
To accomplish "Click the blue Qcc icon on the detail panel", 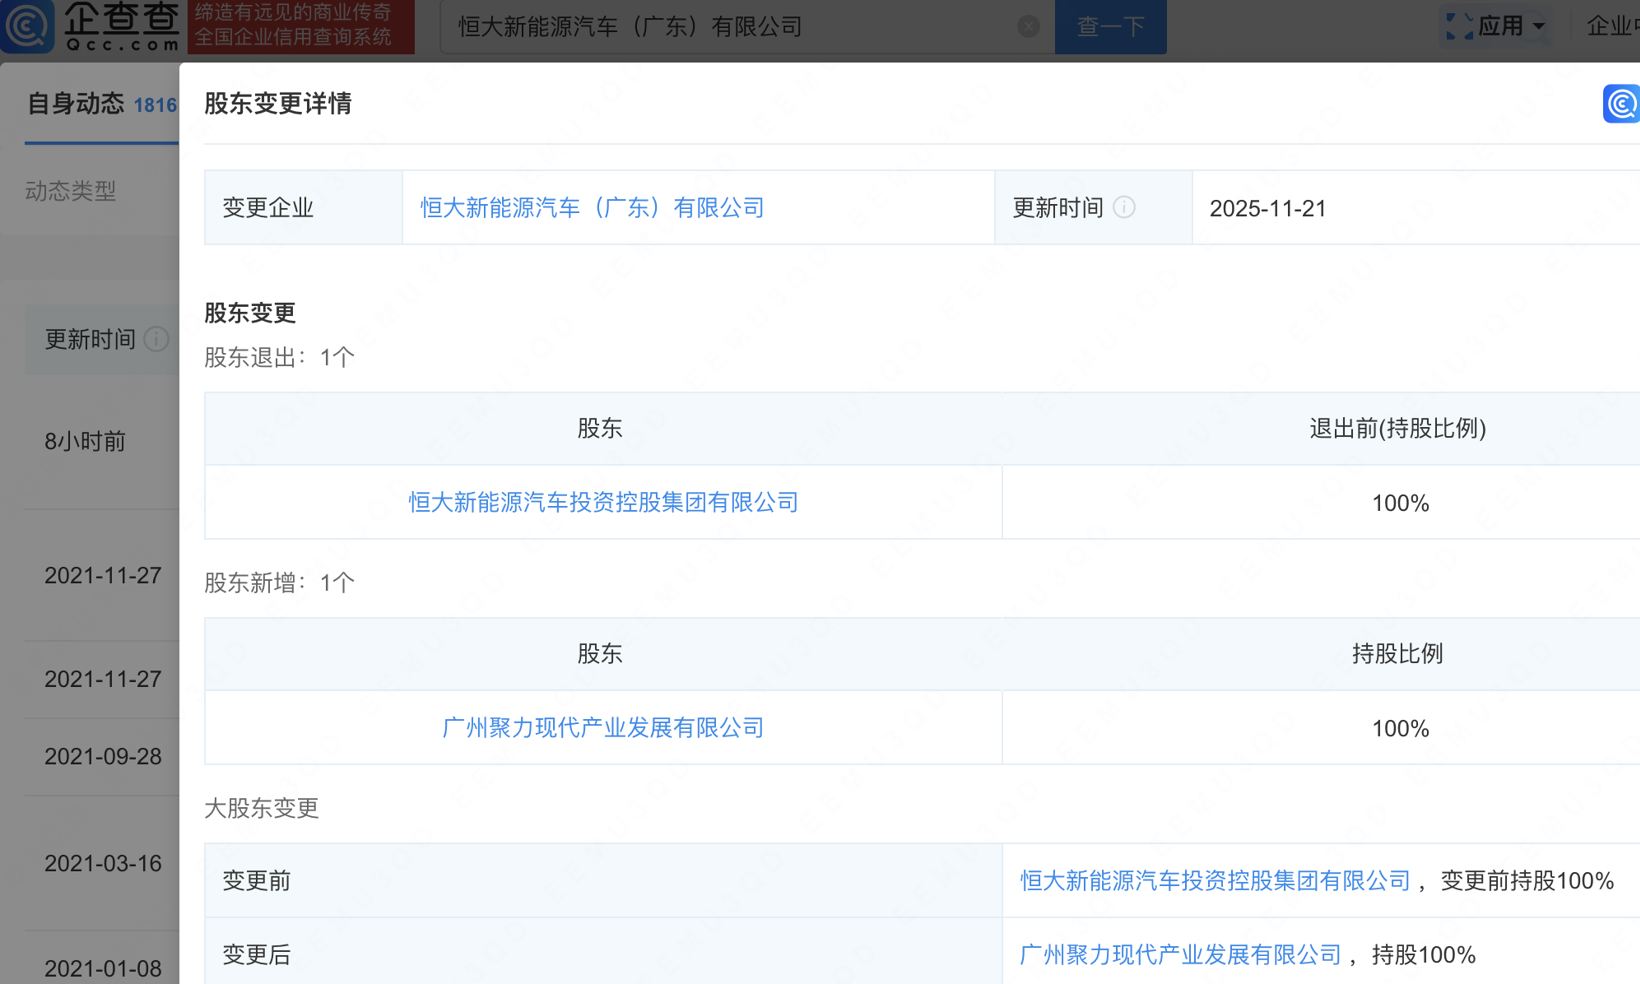I will coord(1621,104).
